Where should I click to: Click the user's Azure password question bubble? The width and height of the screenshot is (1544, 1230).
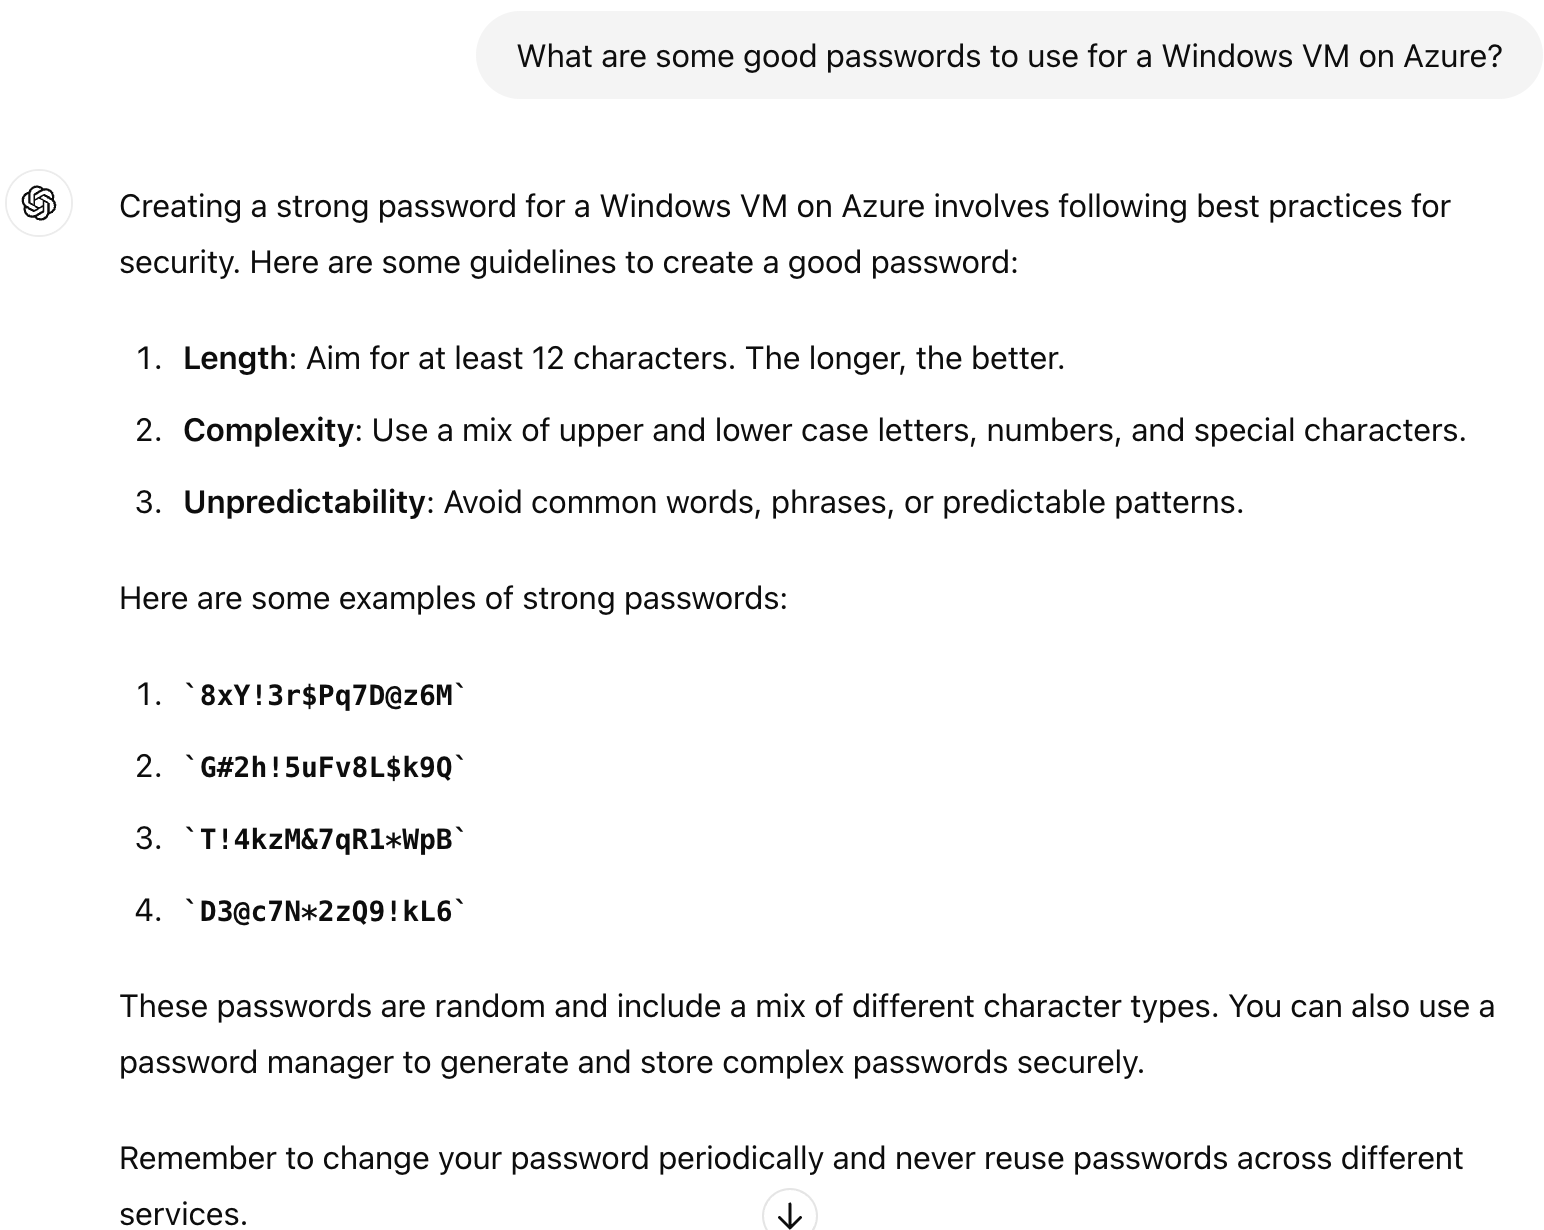tap(1008, 56)
